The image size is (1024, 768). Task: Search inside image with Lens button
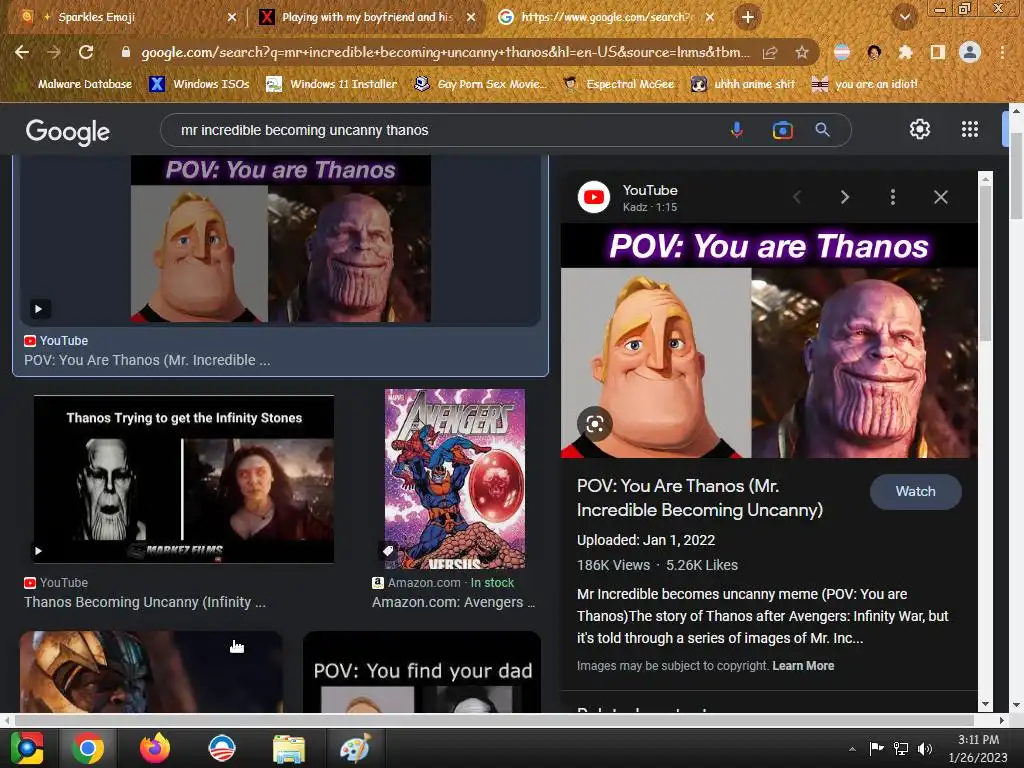click(x=594, y=424)
